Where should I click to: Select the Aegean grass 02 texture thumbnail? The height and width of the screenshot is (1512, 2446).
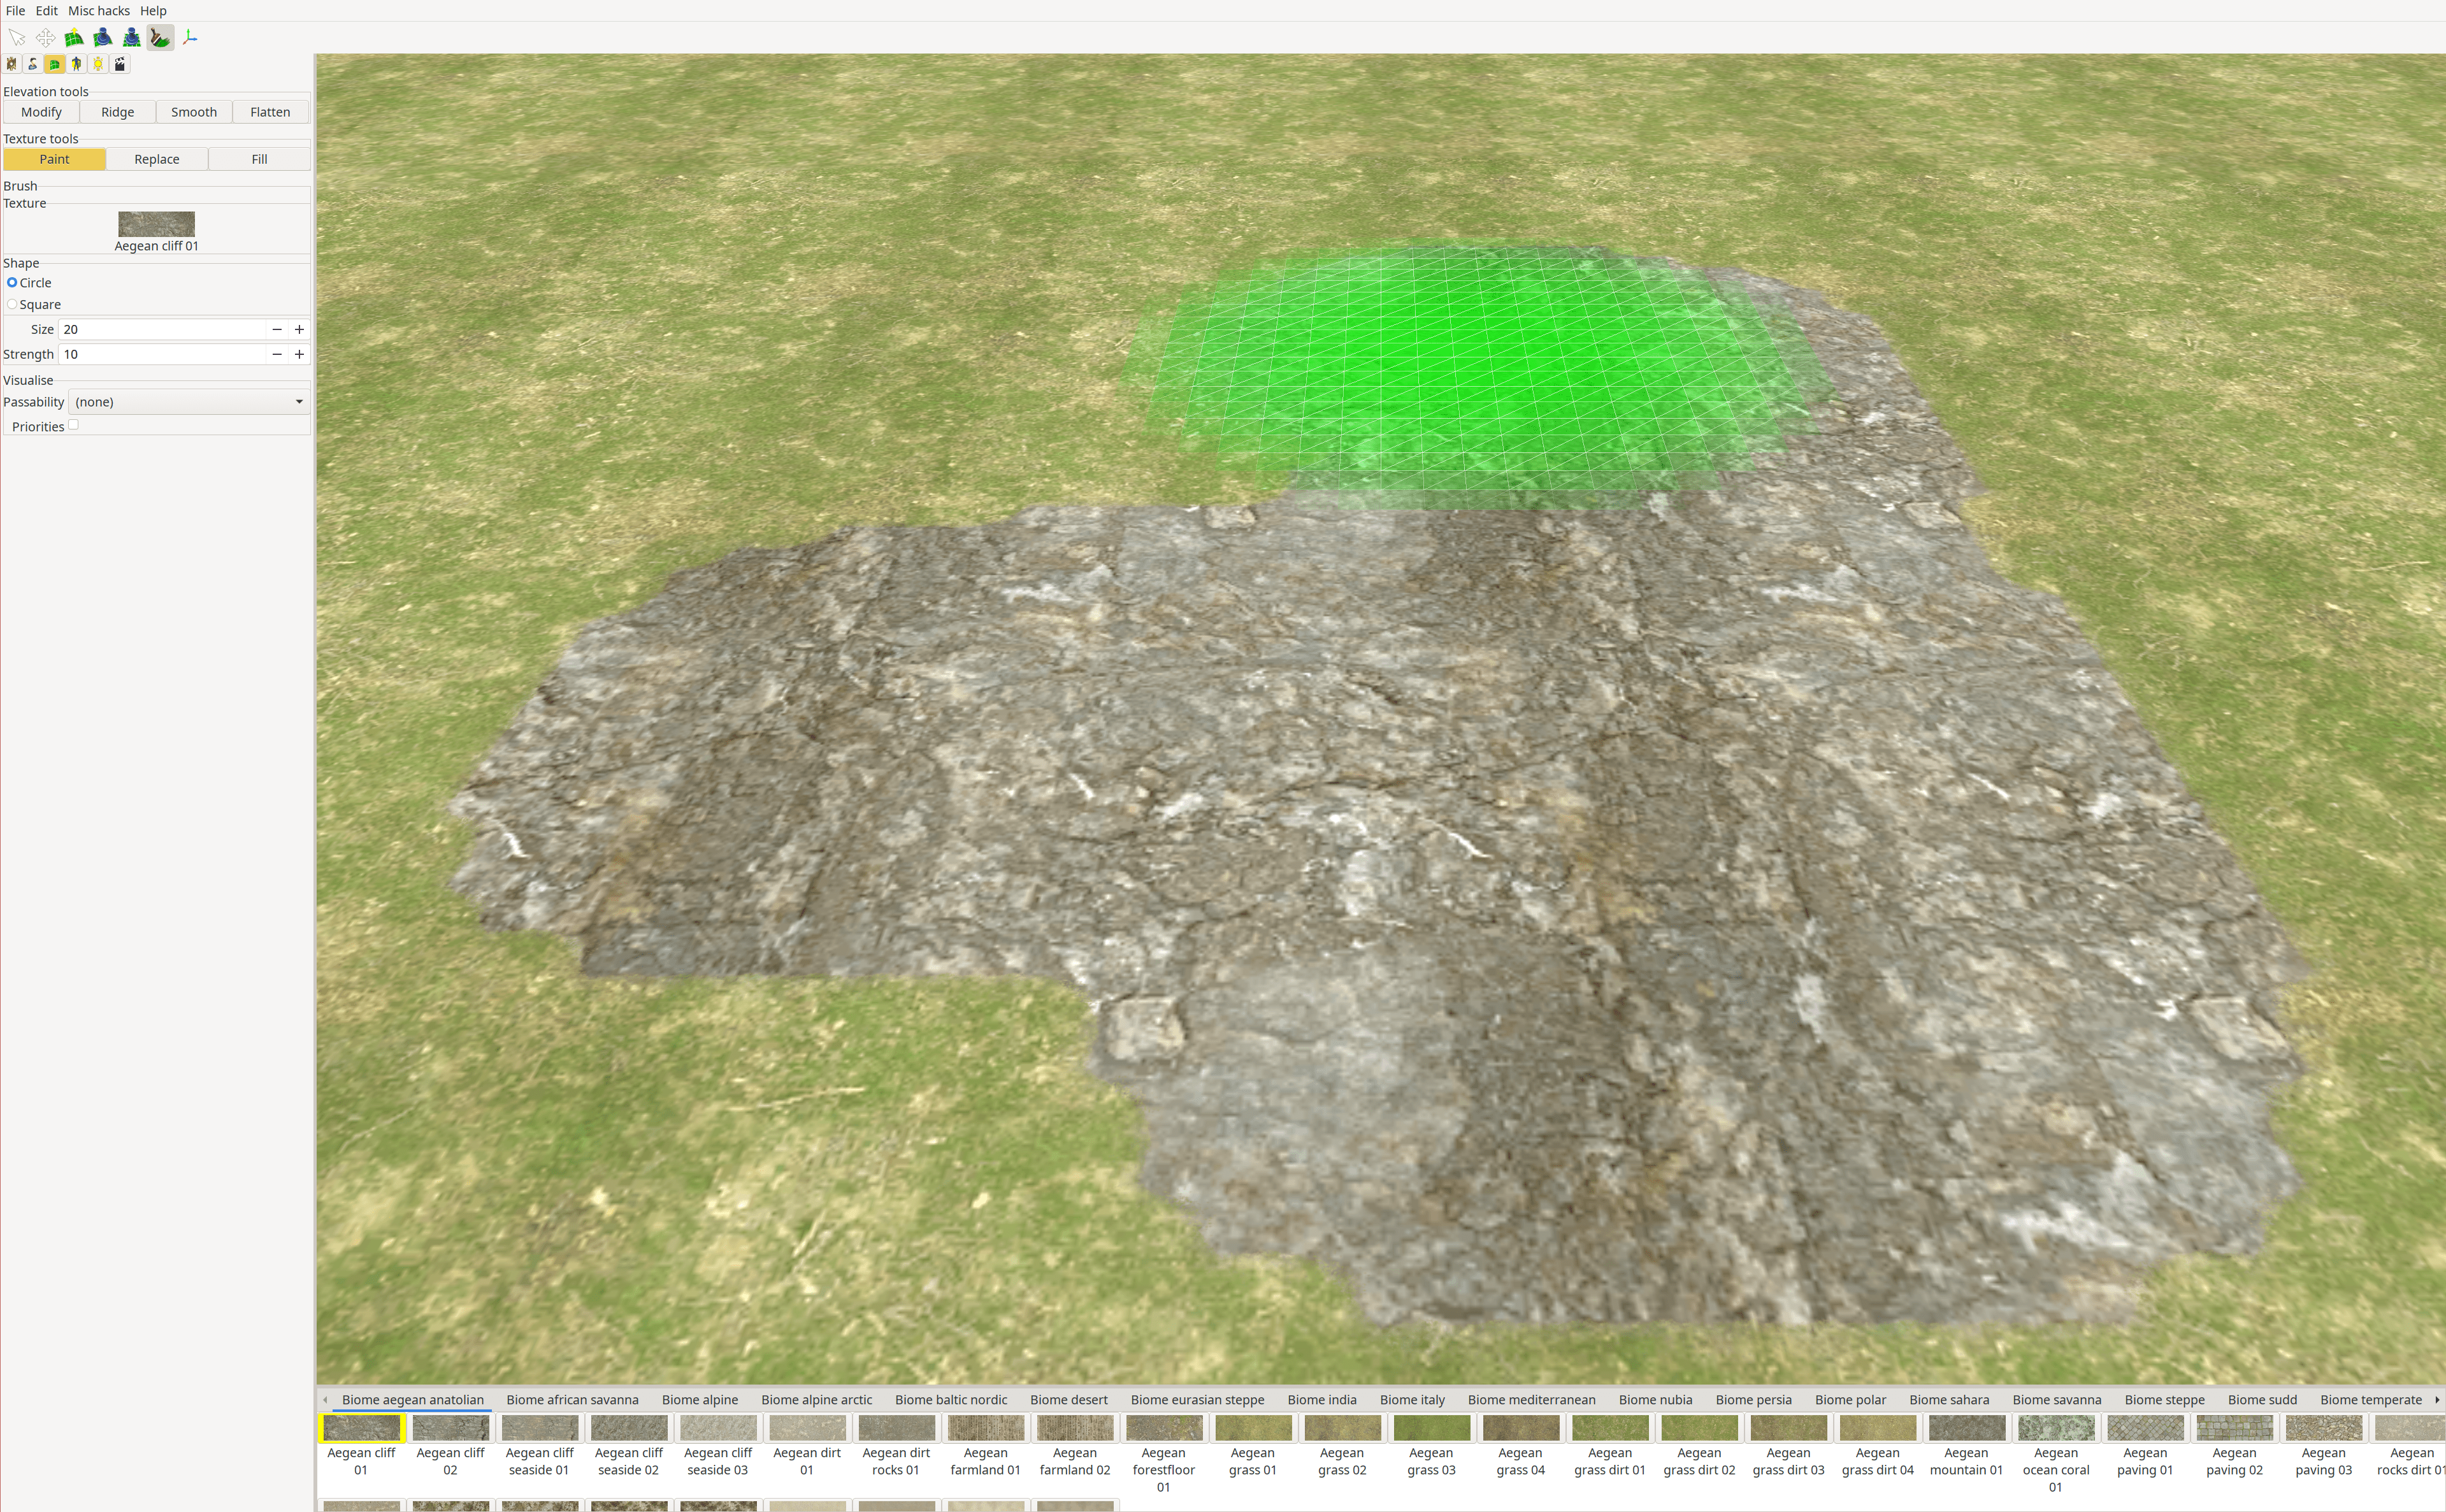1341,1427
